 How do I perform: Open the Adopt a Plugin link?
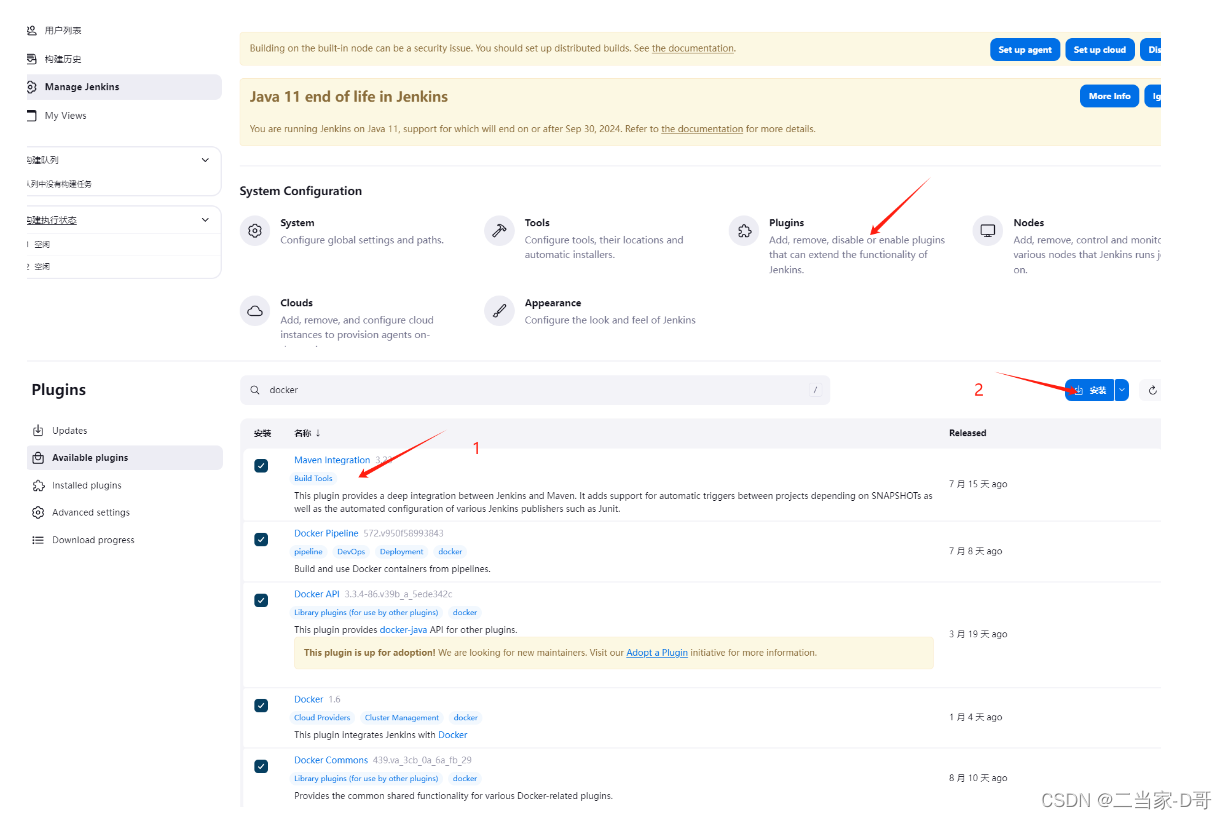pos(657,653)
